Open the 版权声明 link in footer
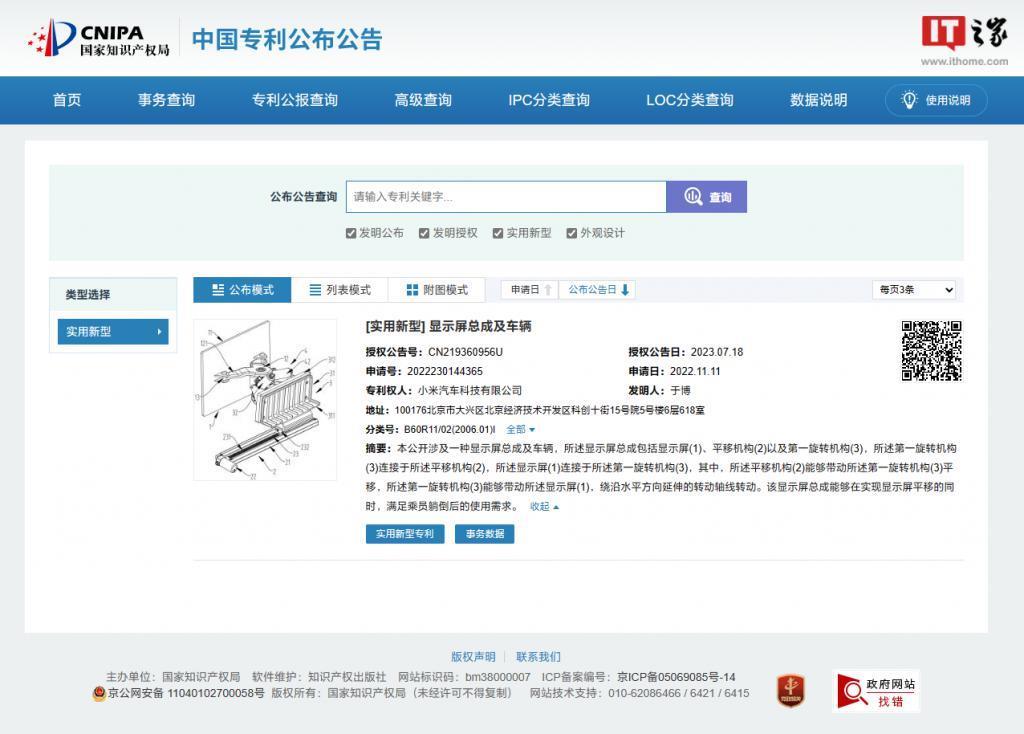This screenshot has width=1024, height=734. point(474,656)
